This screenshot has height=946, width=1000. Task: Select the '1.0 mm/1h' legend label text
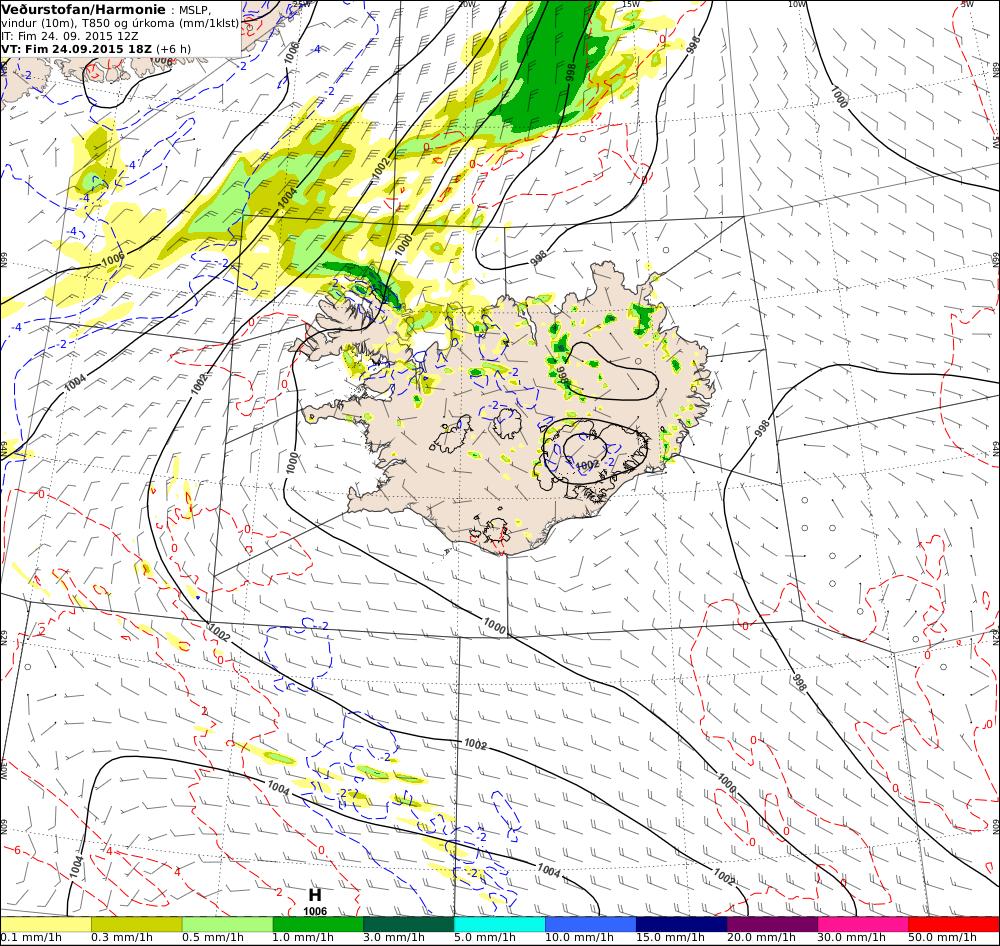[304, 938]
